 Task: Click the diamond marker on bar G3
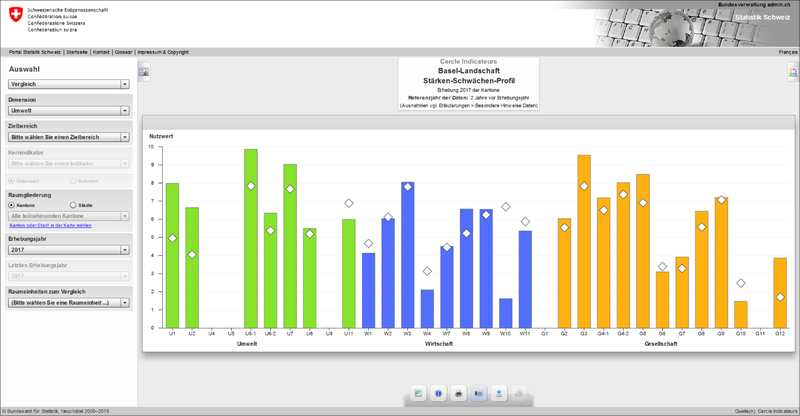click(x=584, y=186)
